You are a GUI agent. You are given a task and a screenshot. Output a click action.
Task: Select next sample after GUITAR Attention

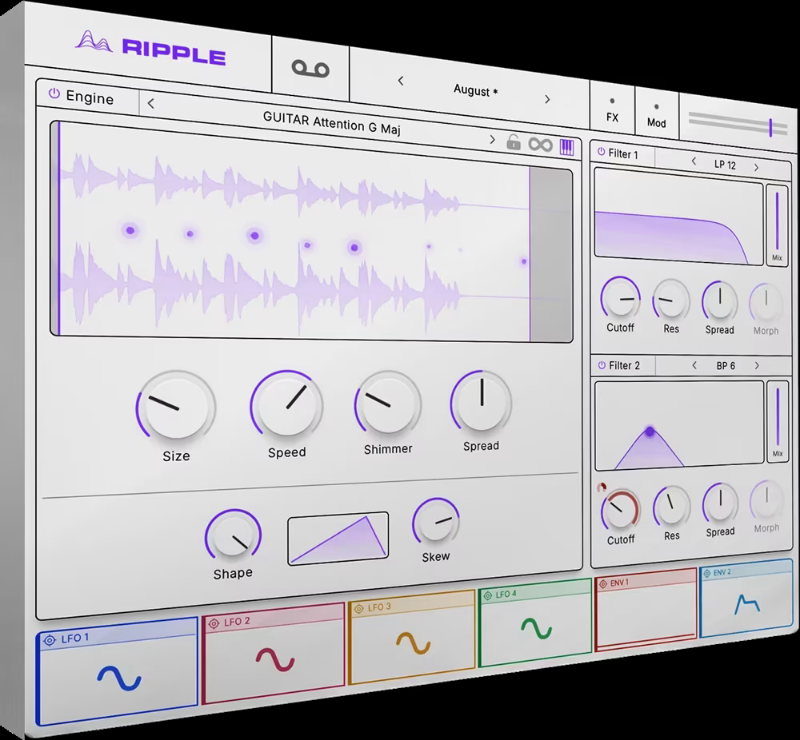pos(492,139)
